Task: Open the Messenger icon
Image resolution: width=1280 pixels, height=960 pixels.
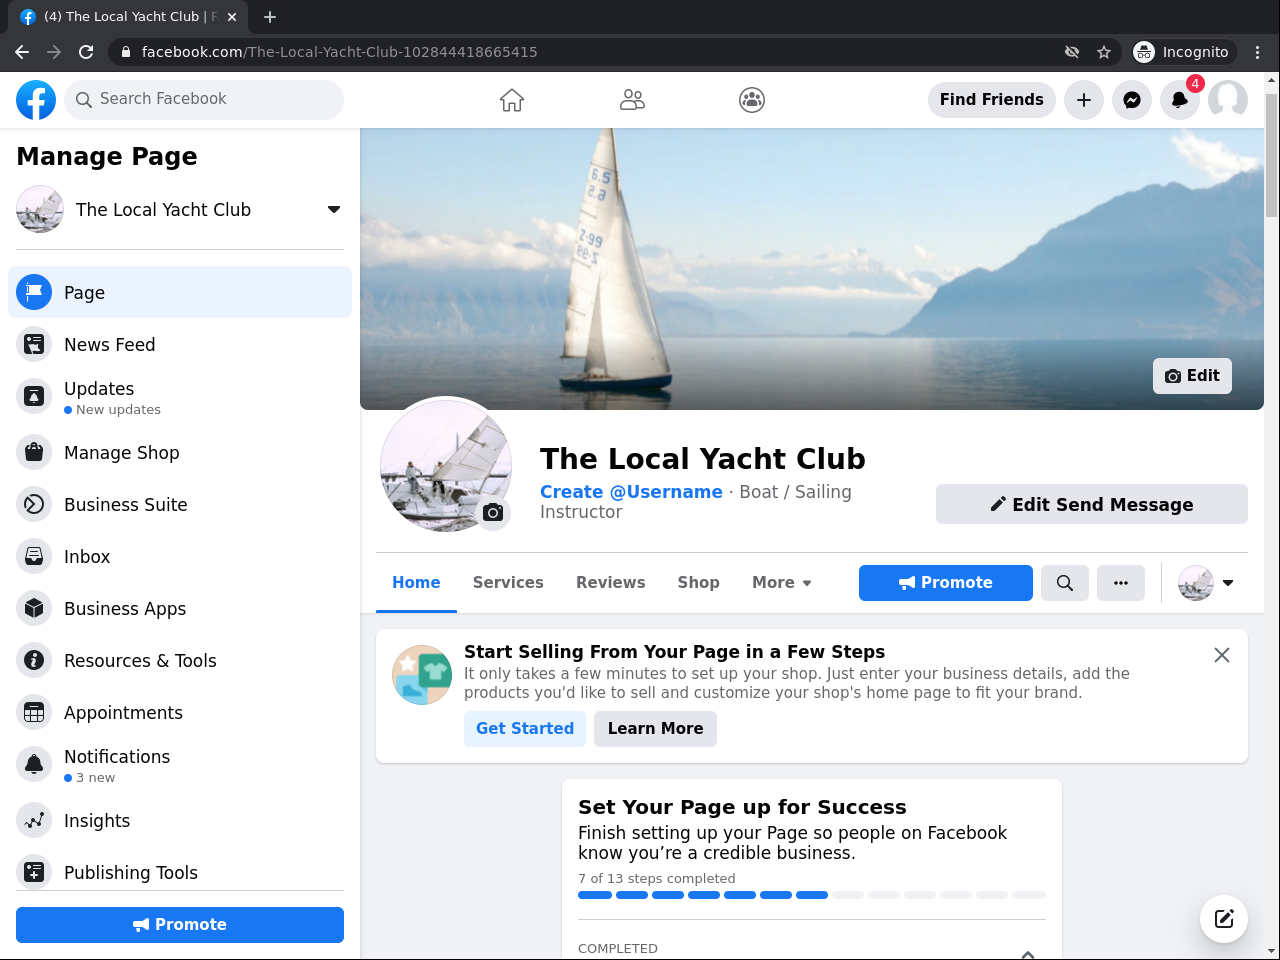Action: pyautogui.click(x=1132, y=100)
